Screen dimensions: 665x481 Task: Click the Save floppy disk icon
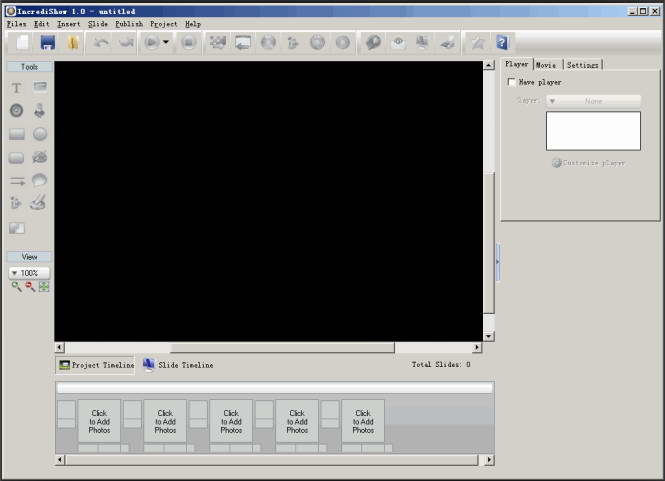click(x=48, y=42)
